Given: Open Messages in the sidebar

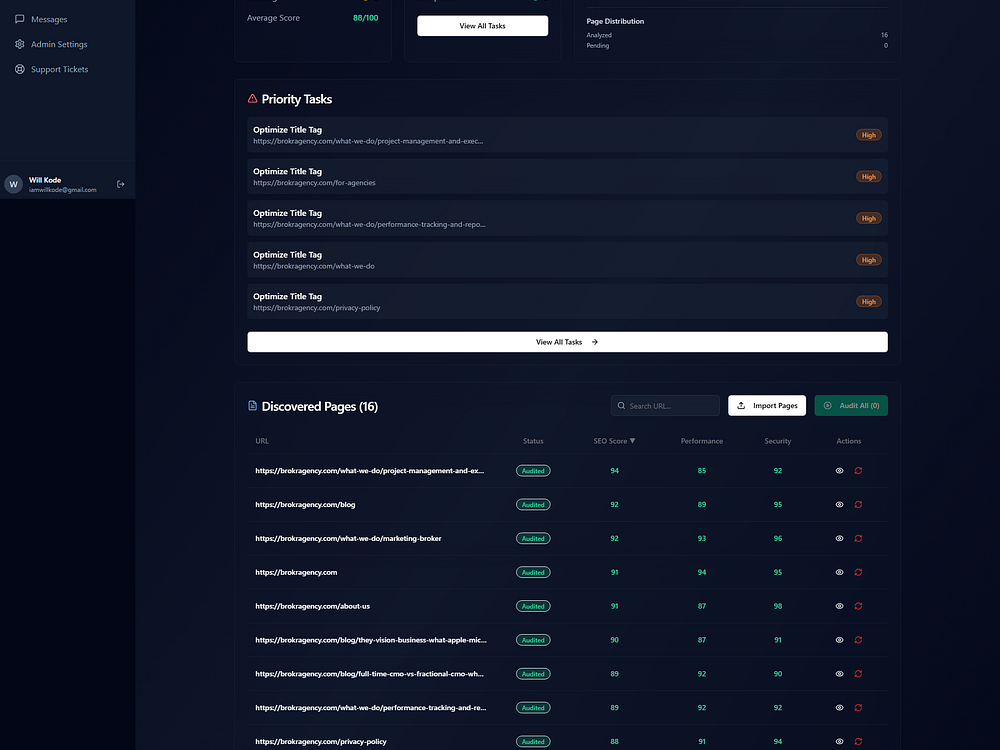Looking at the screenshot, I should tap(48, 19).
